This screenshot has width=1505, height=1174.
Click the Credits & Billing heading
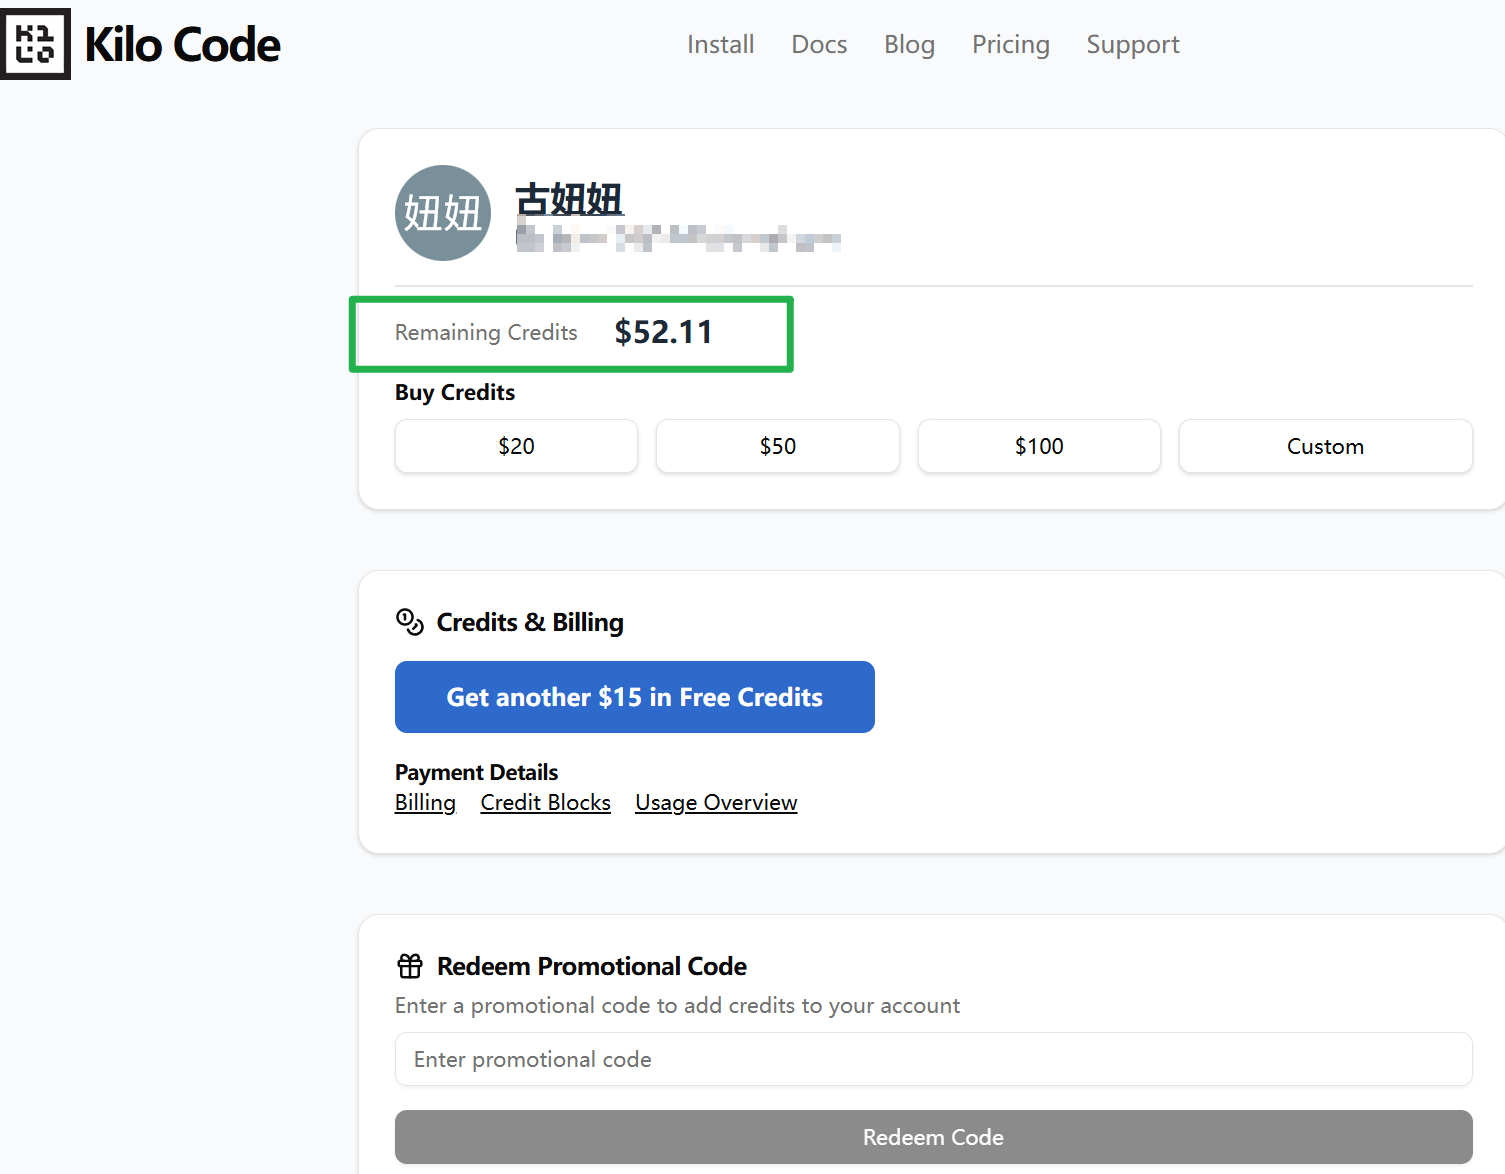[530, 622]
